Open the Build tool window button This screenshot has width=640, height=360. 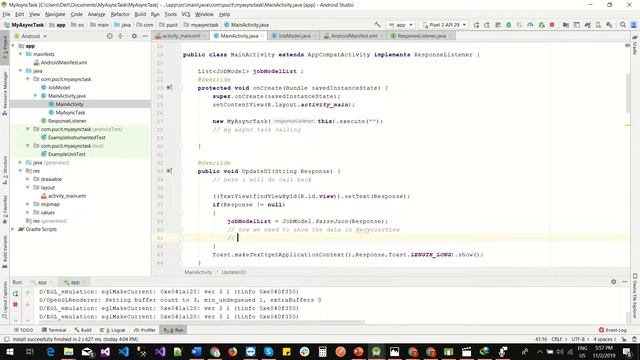83,330
